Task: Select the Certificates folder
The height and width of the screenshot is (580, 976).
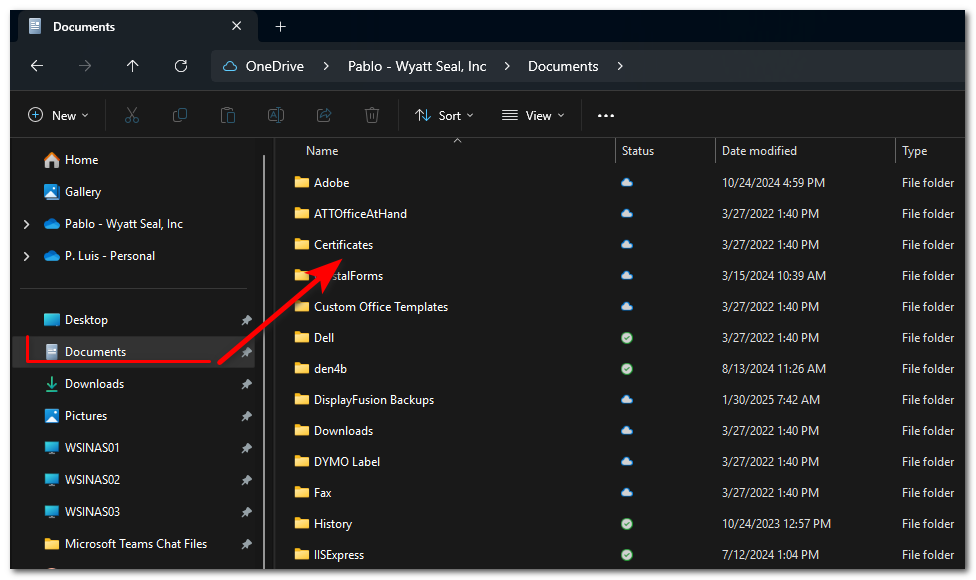Action: [343, 245]
